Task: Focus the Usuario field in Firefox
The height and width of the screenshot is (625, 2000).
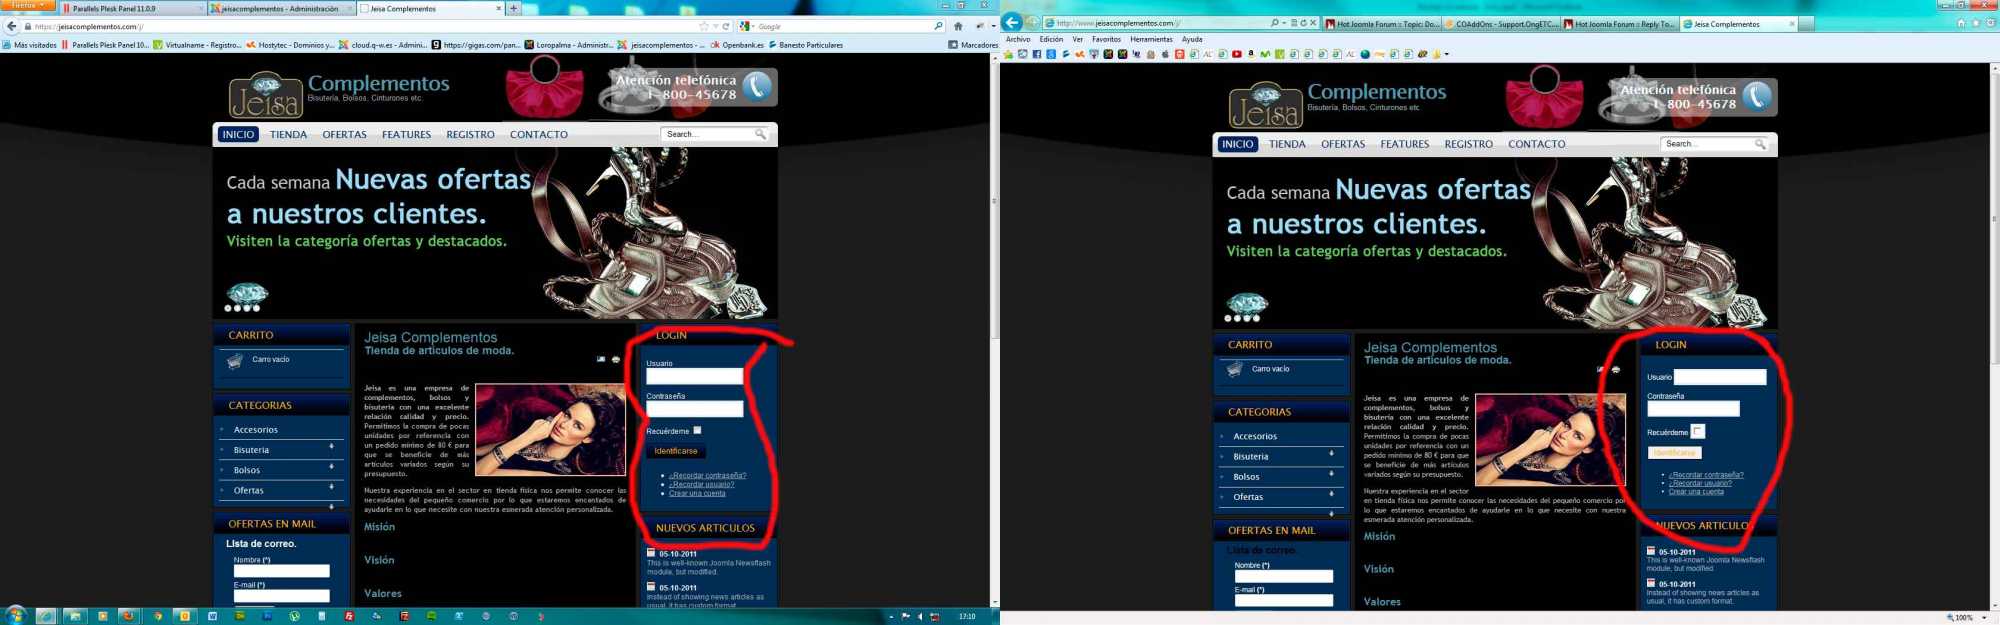Action: tap(694, 377)
